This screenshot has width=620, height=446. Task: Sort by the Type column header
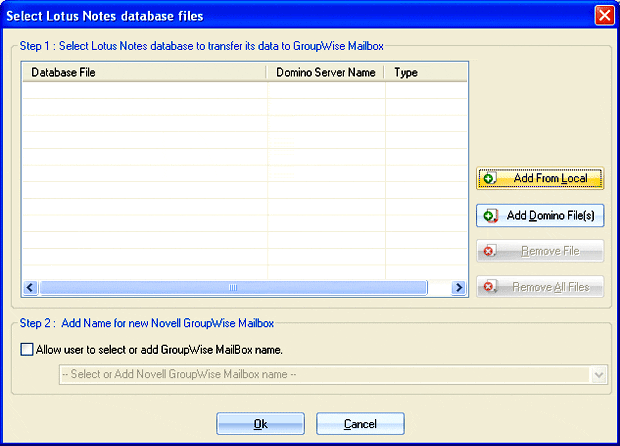pyautogui.click(x=426, y=72)
